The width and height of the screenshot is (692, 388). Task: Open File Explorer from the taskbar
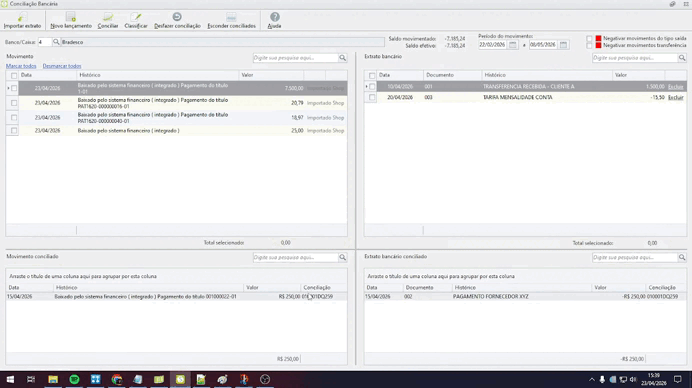click(x=53, y=379)
